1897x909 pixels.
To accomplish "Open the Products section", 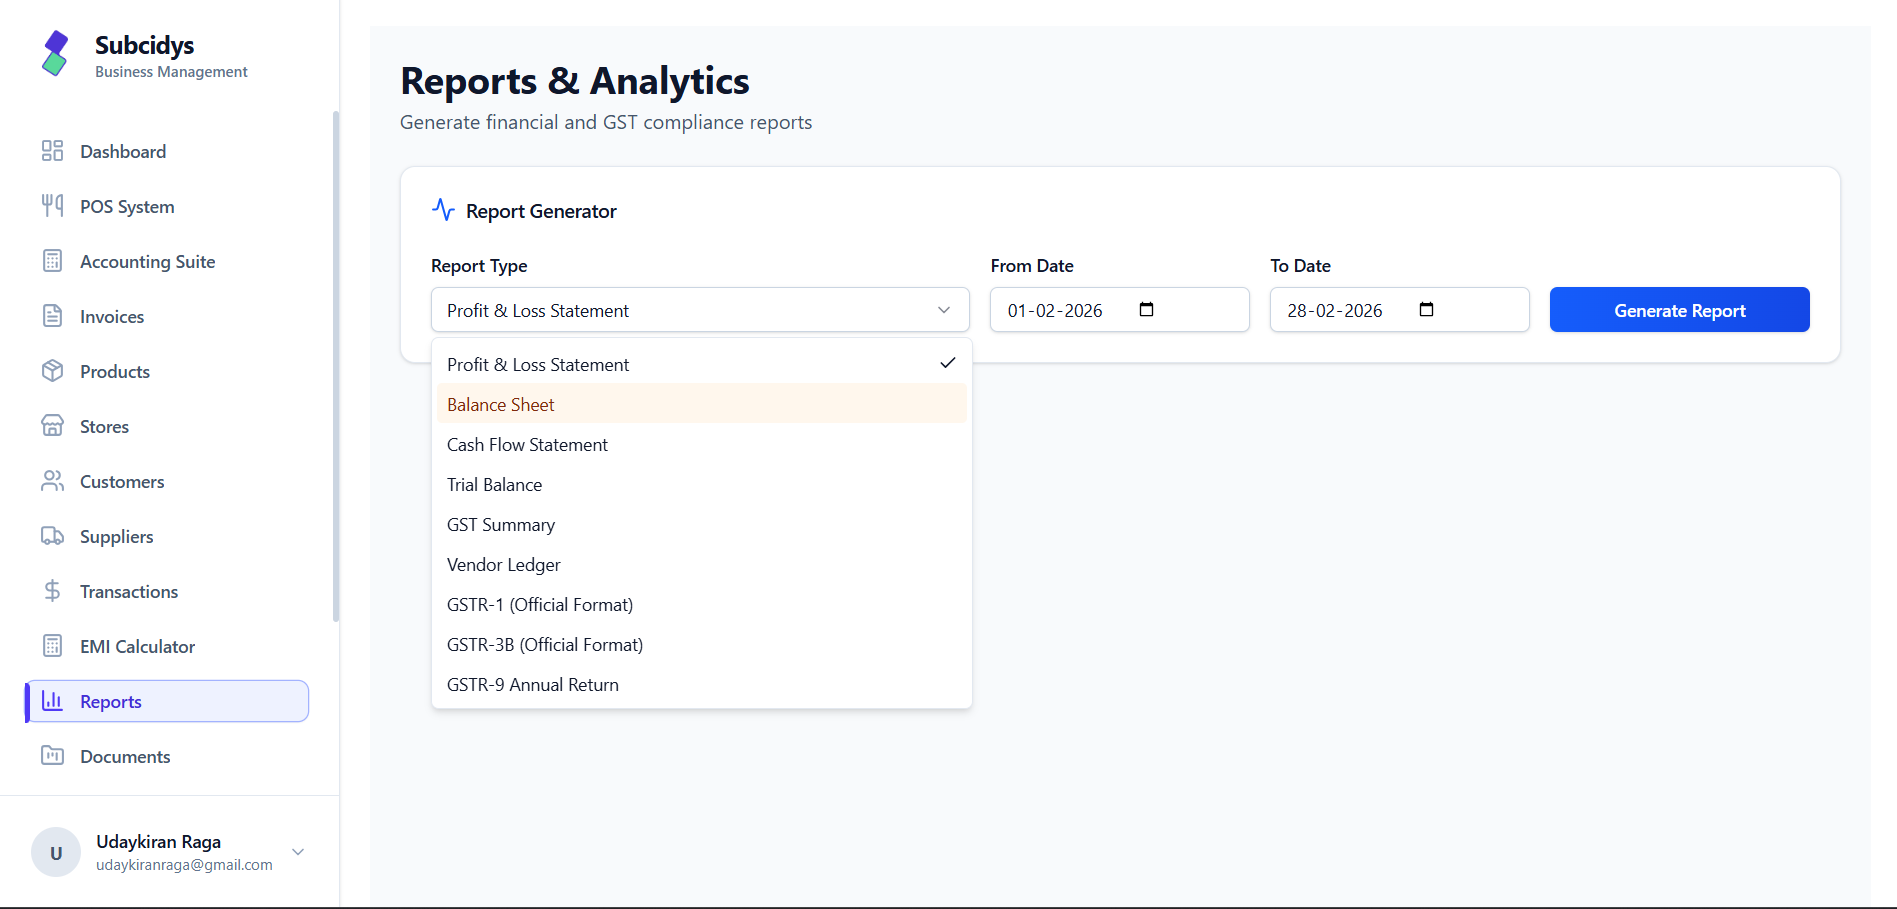I will click(167, 371).
